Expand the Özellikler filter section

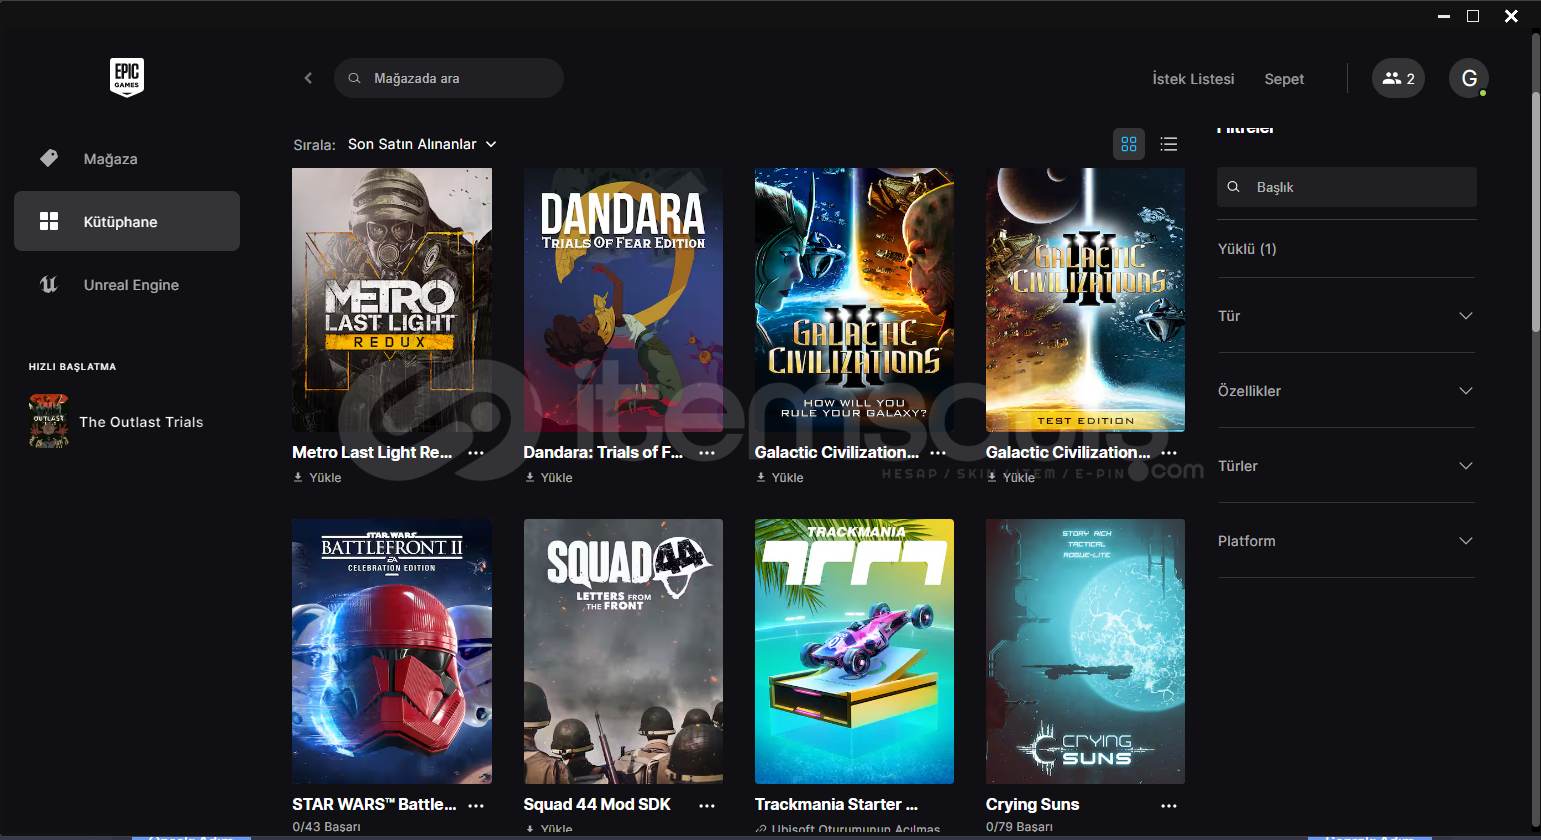[1345, 391]
